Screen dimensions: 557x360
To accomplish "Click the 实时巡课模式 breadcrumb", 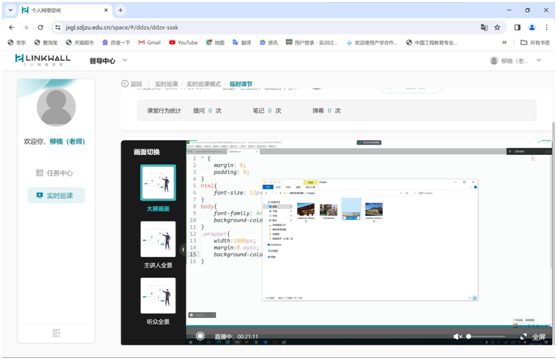I will (x=204, y=84).
